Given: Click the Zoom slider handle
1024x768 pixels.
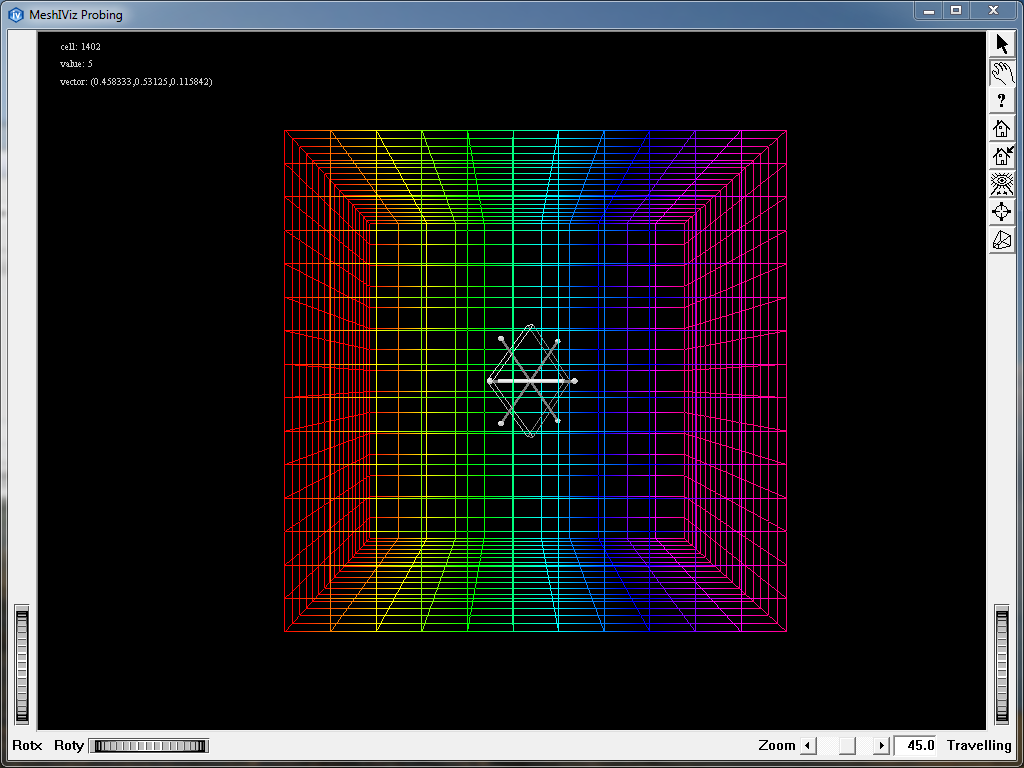Looking at the screenshot, I should 847,745.
